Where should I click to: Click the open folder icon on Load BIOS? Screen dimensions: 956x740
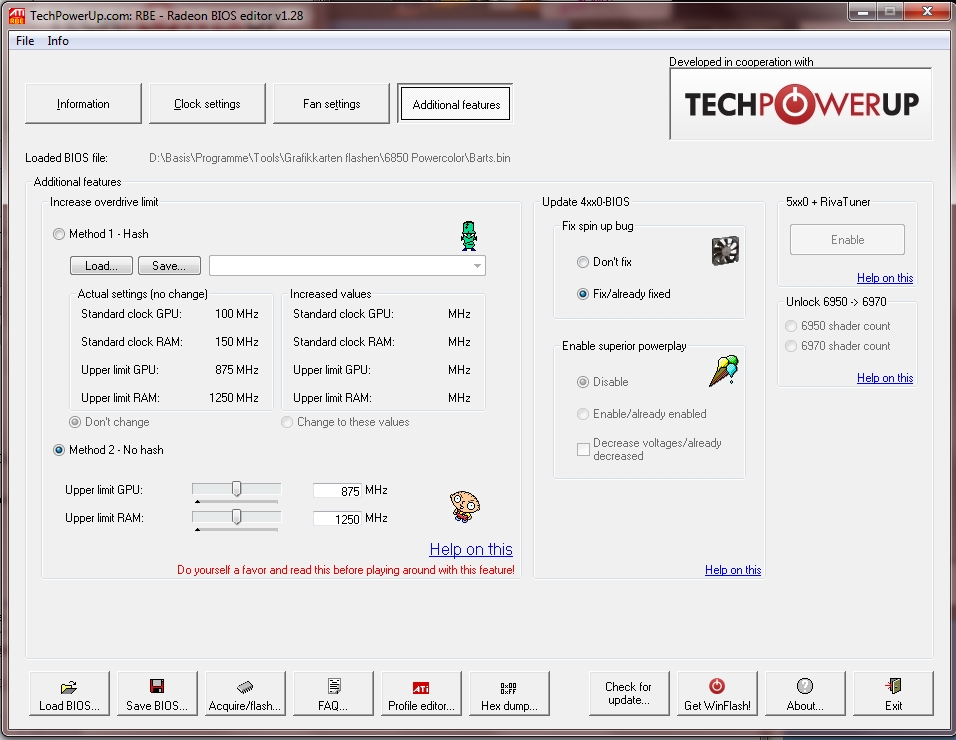tap(69, 688)
